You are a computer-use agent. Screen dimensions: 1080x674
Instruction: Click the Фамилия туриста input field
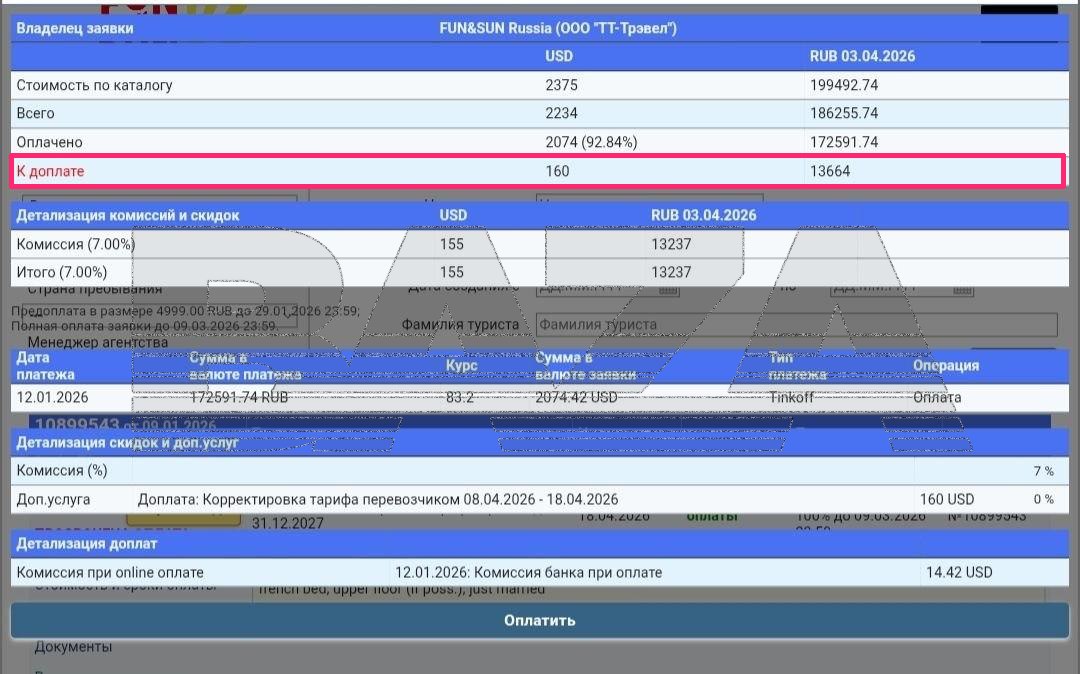(795, 325)
